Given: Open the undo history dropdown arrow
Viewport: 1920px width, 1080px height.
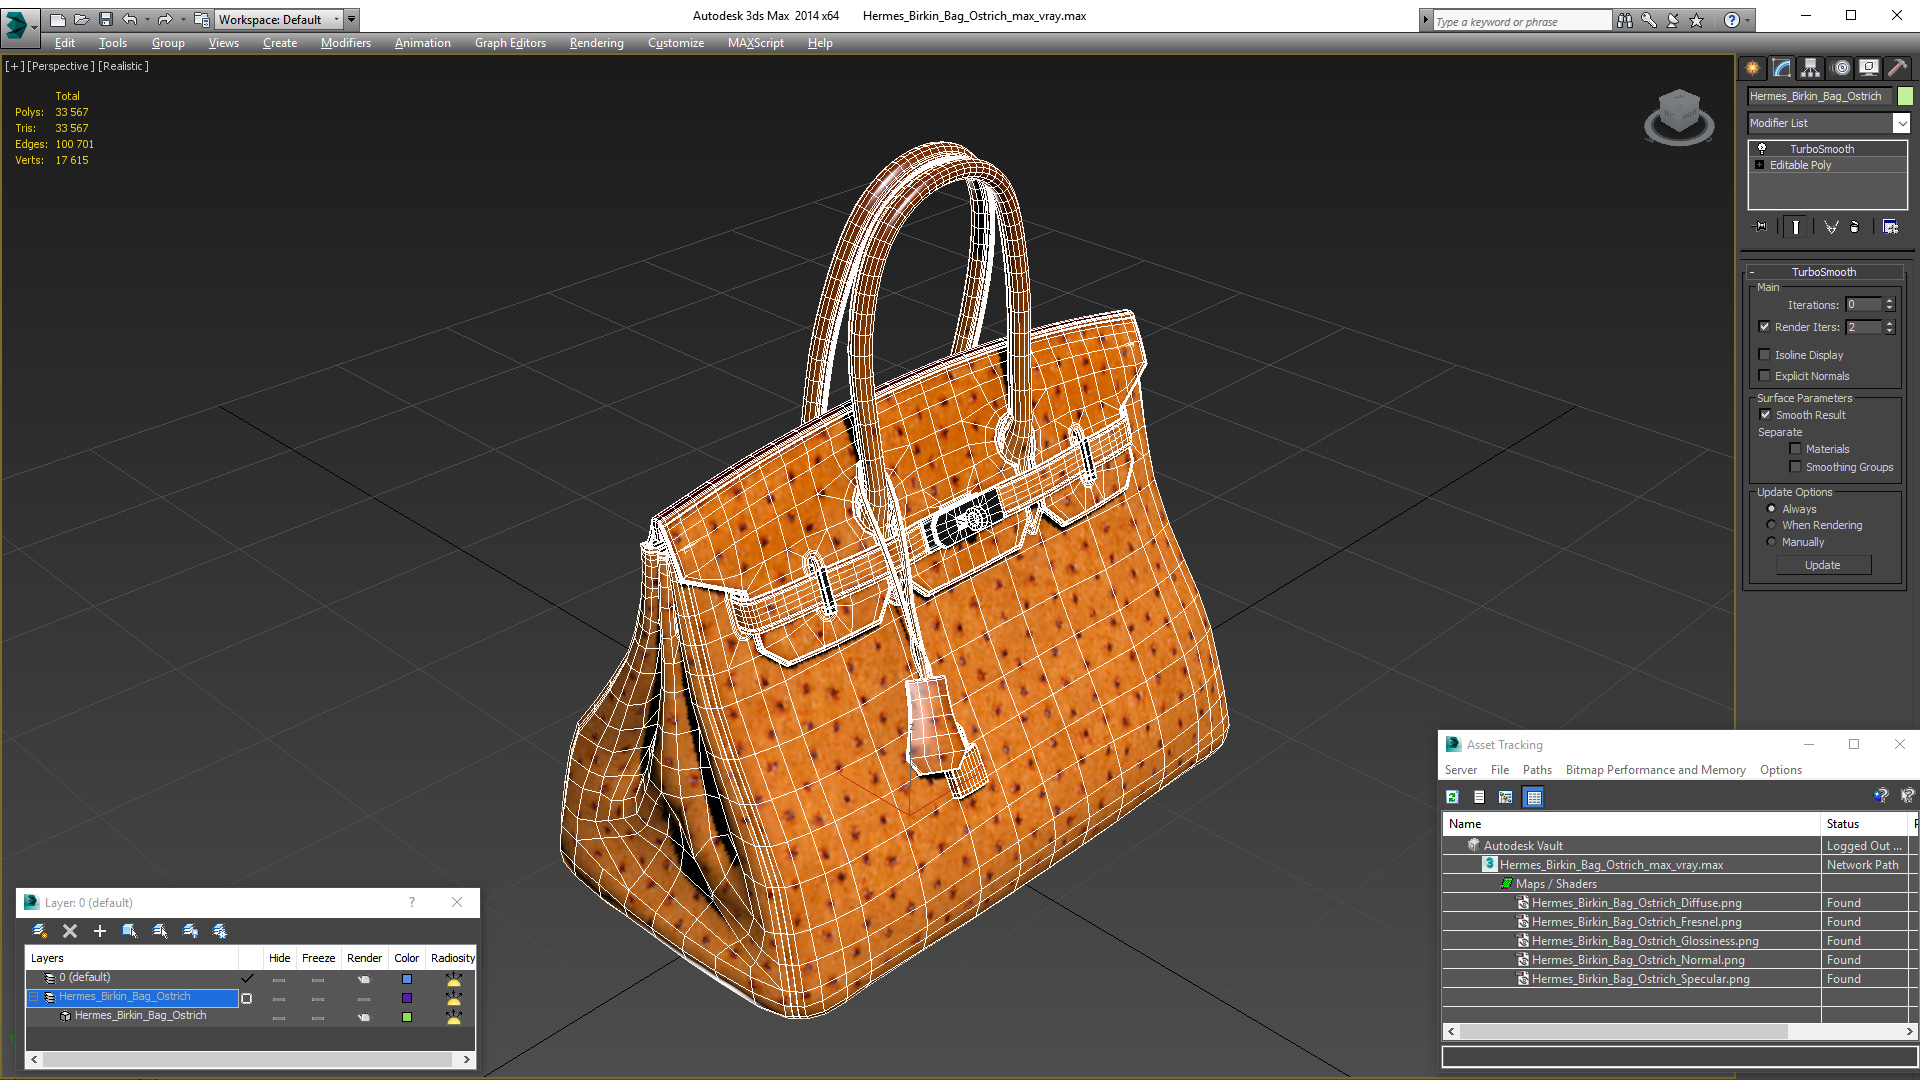Looking at the screenshot, I should click(147, 19).
